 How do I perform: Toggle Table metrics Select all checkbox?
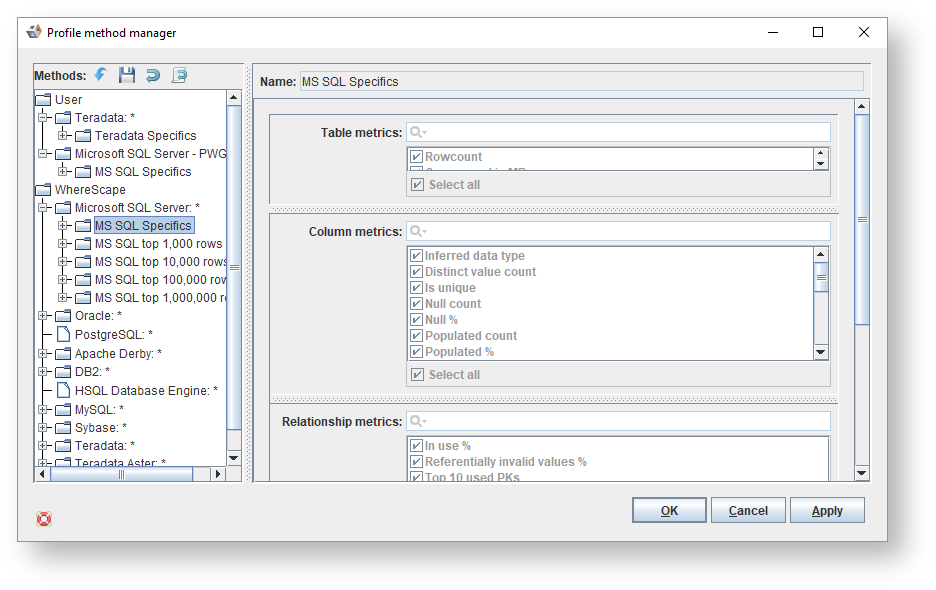417,185
